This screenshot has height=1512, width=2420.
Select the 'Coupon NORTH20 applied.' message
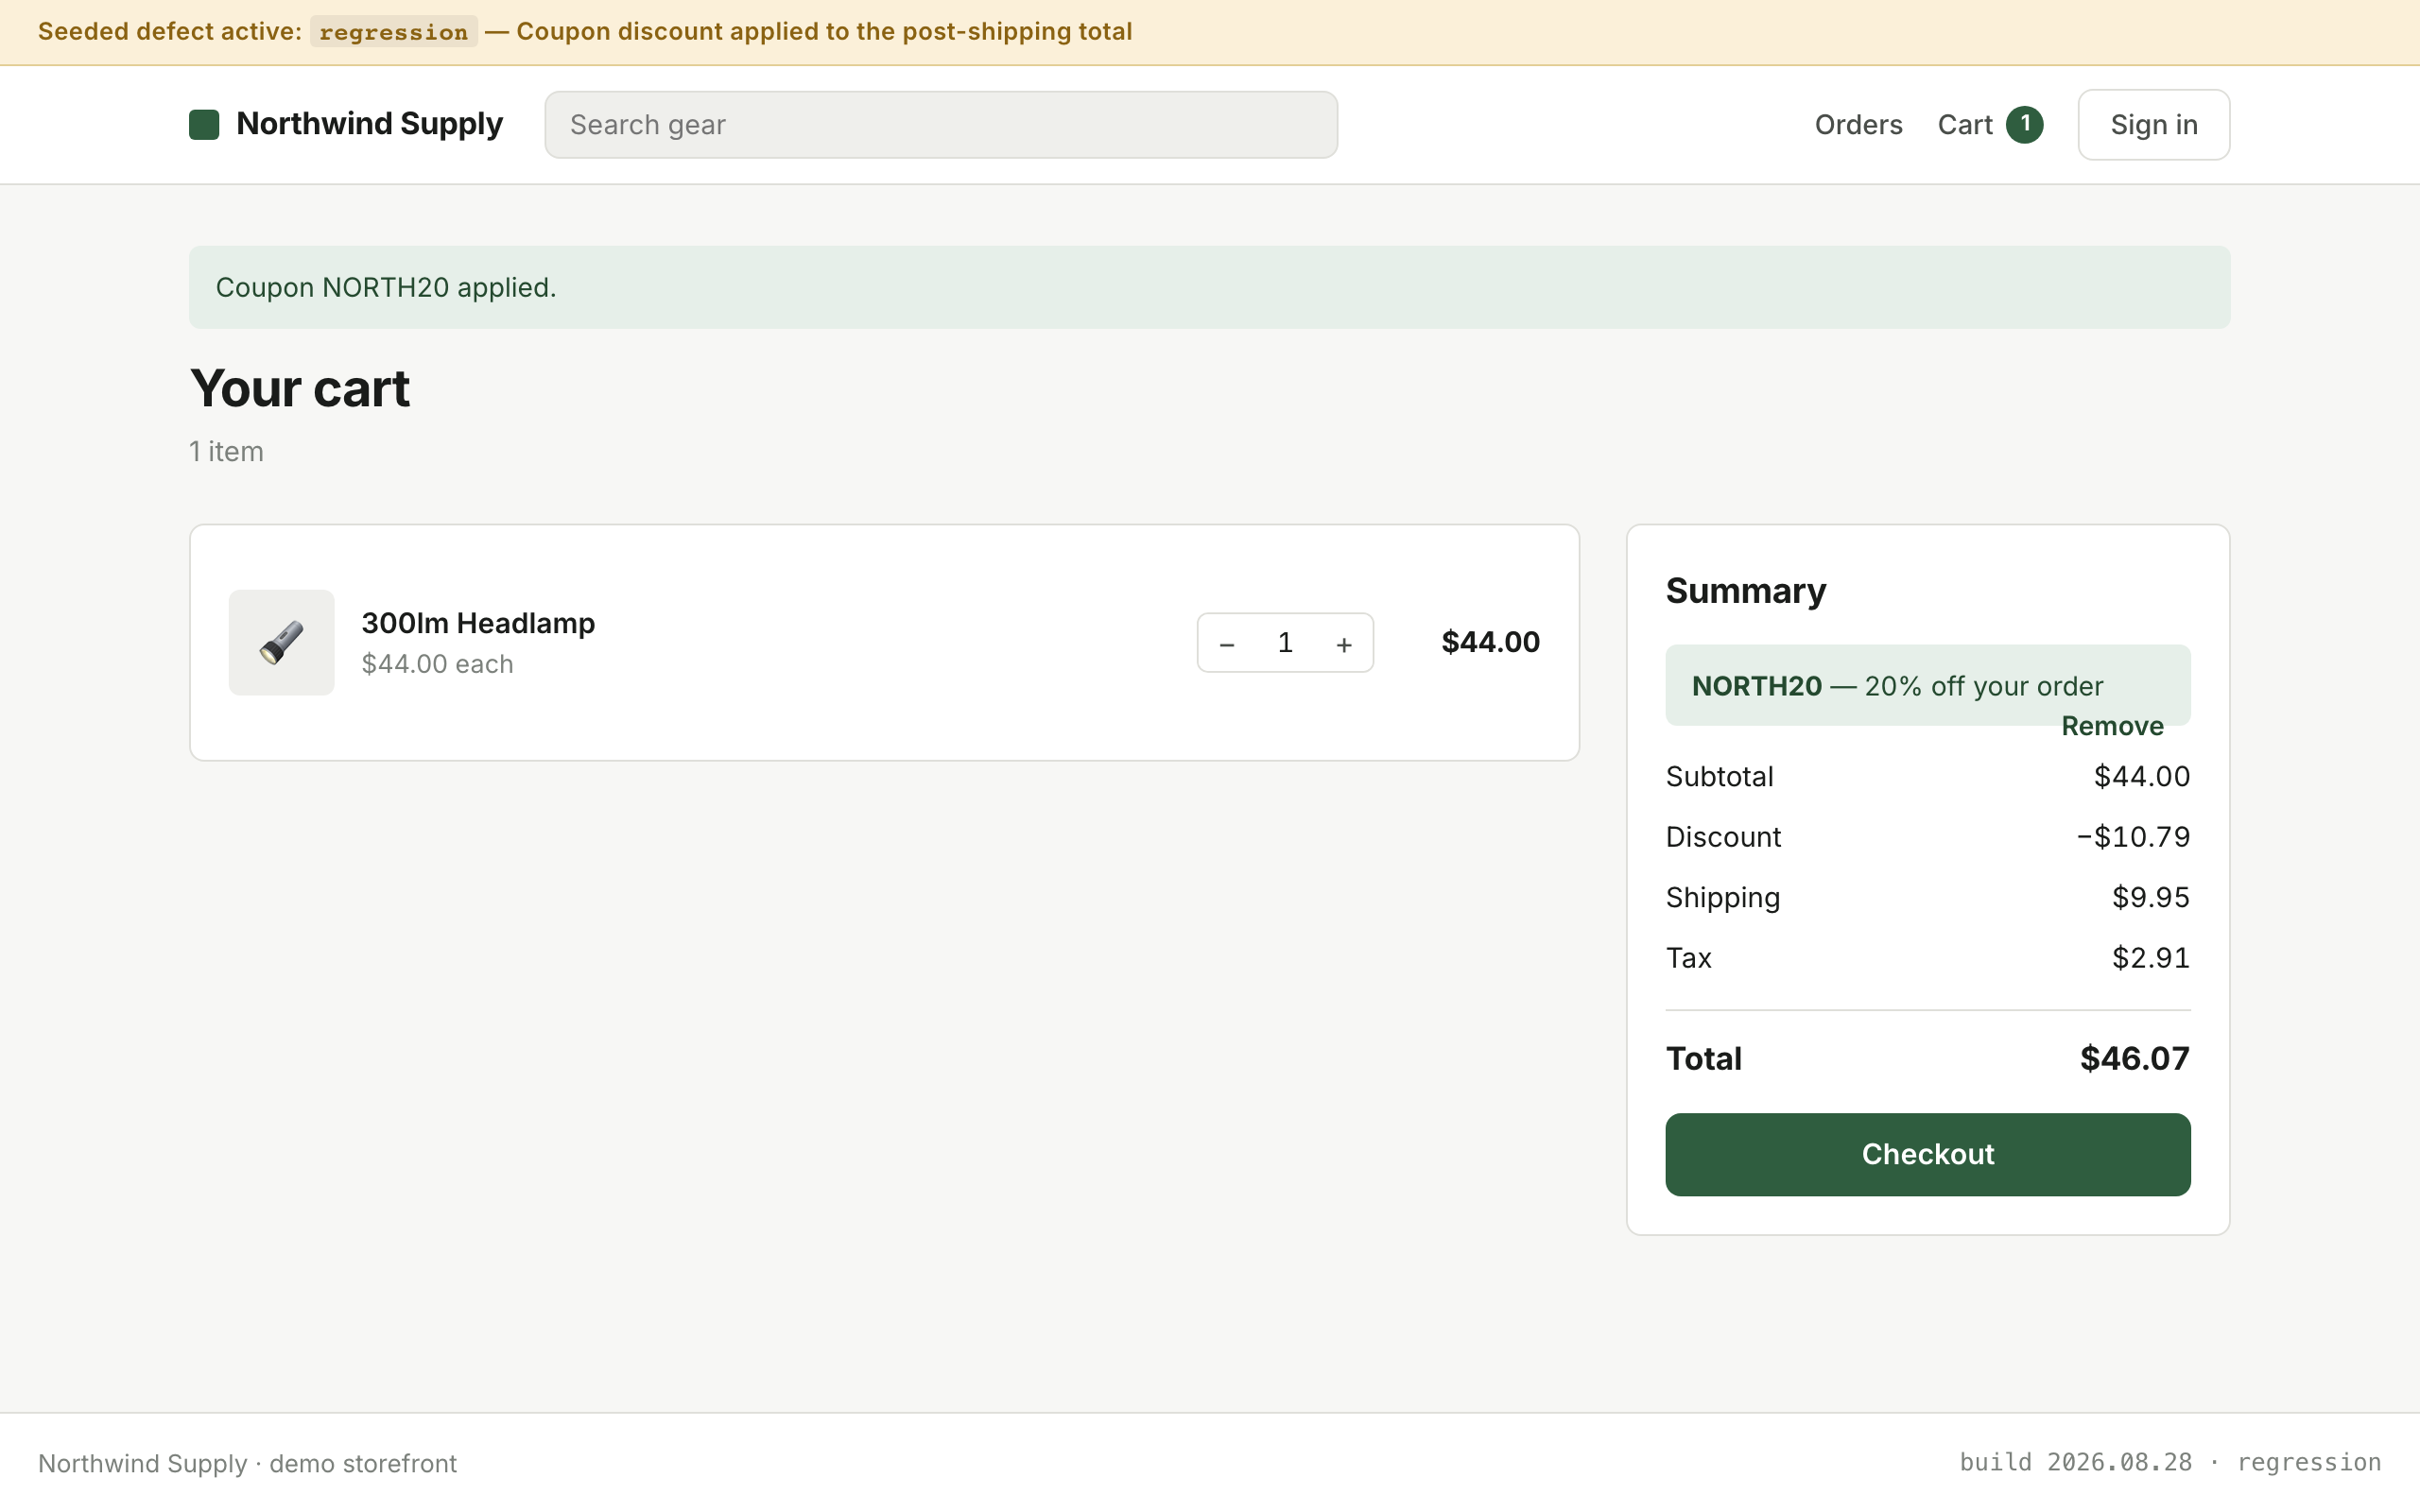pyautogui.click(x=386, y=288)
